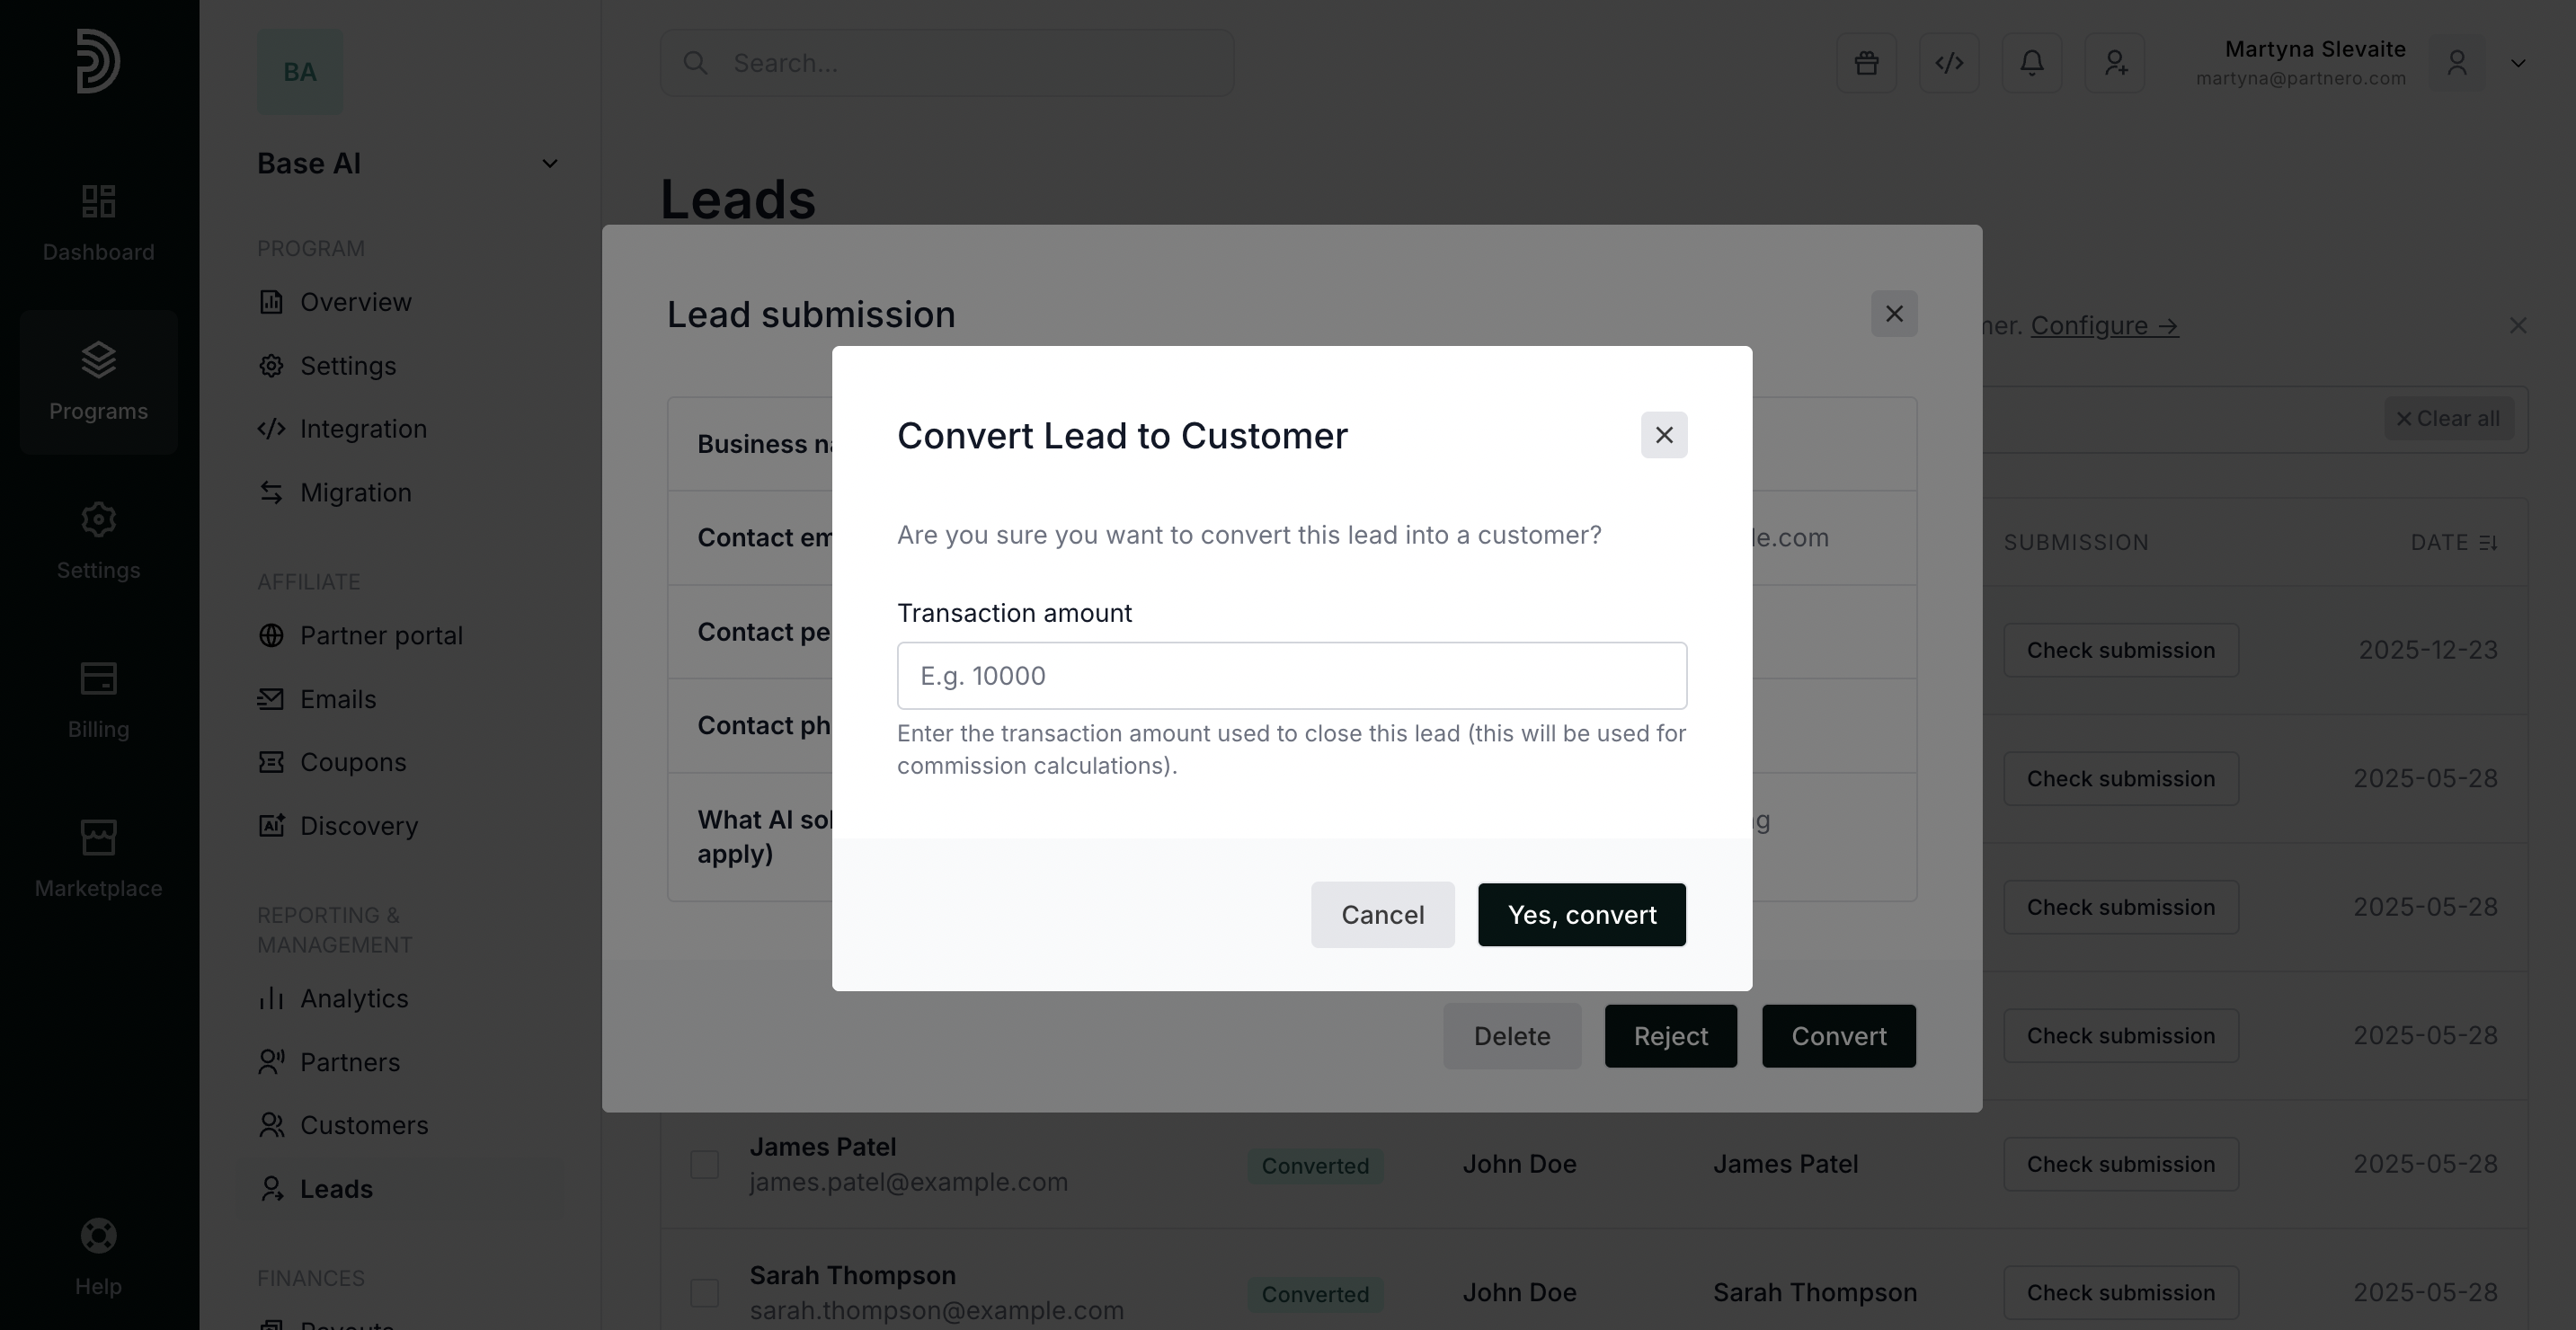Open the notifications bell
The height and width of the screenshot is (1330, 2576).
click(2031, 63)
